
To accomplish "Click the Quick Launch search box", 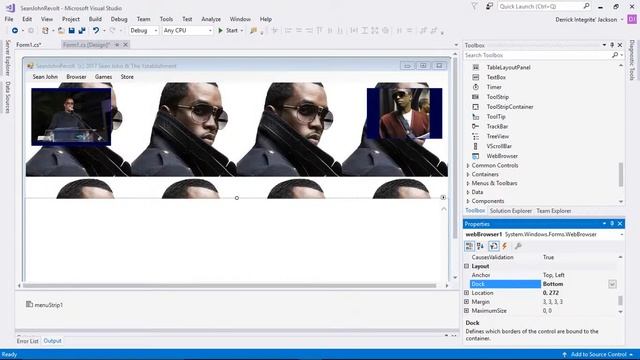I will click(x=544, y=7).
